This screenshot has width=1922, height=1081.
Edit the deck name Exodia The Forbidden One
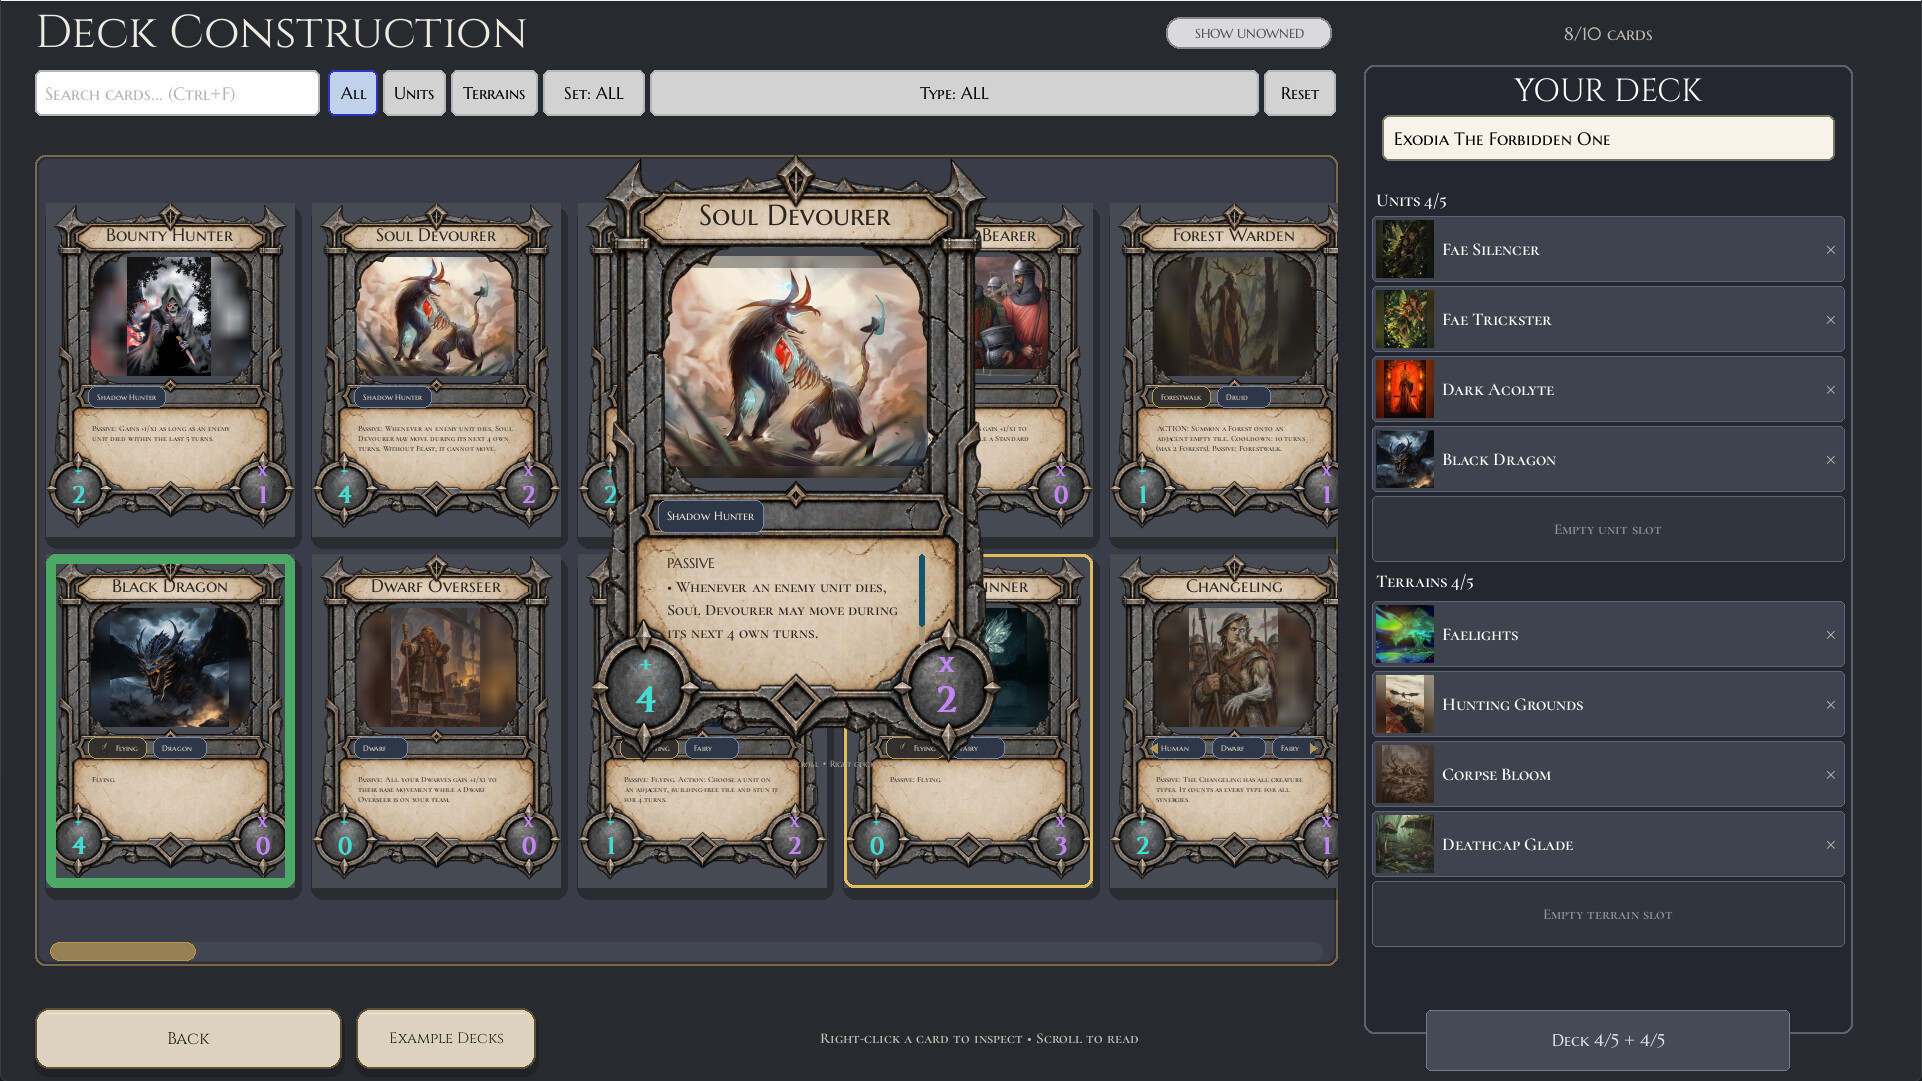tap(1607, 138)
